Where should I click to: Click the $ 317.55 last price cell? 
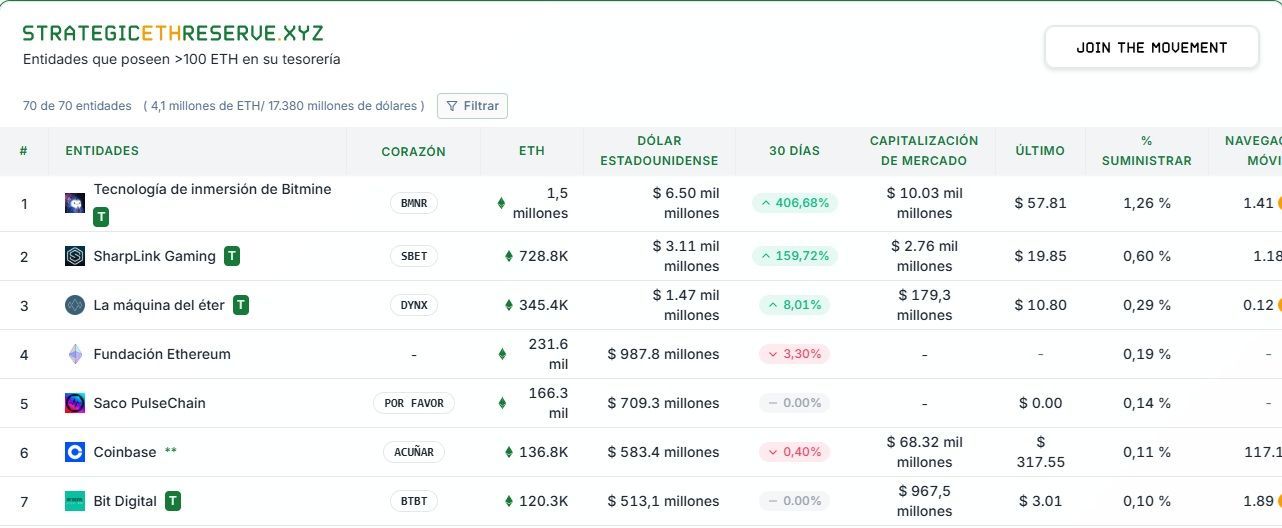point(1040,452)
